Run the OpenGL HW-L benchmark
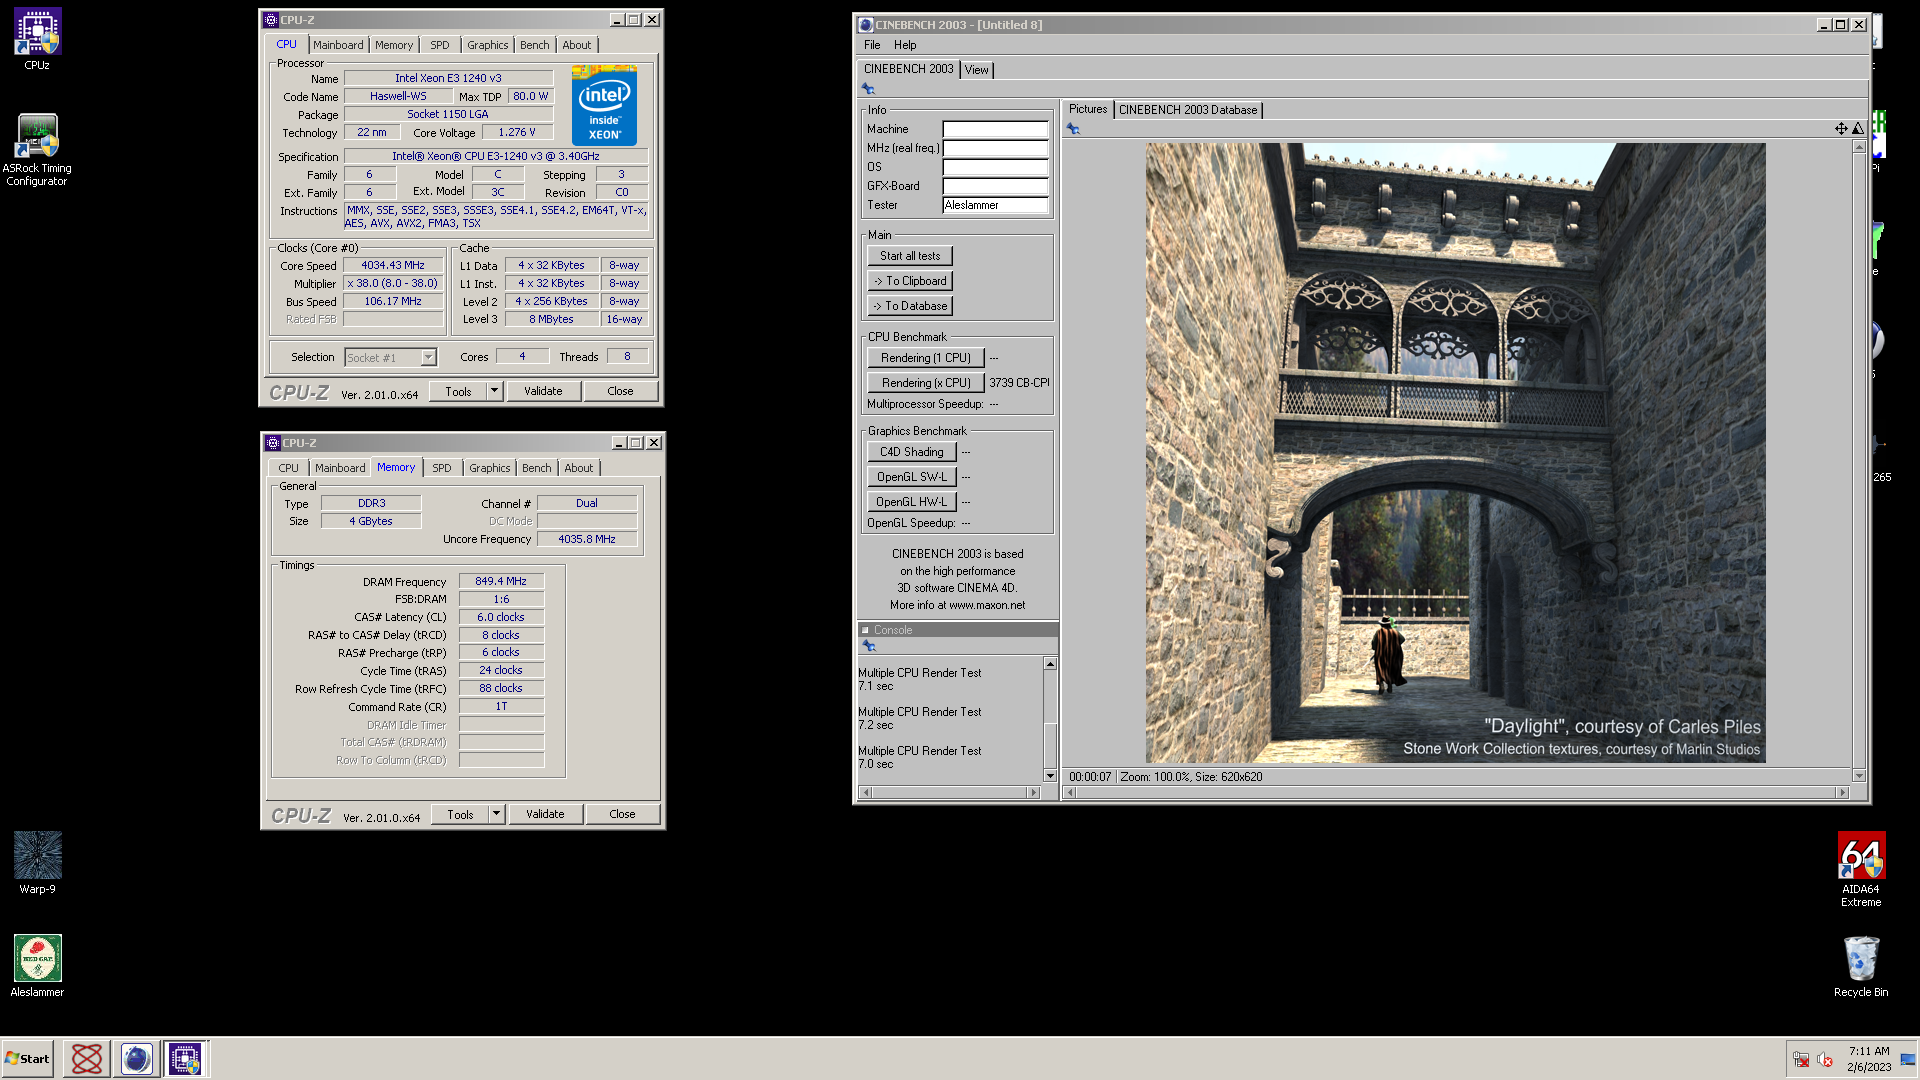The image size is (1920, 1080). click(x=912, y=502)
